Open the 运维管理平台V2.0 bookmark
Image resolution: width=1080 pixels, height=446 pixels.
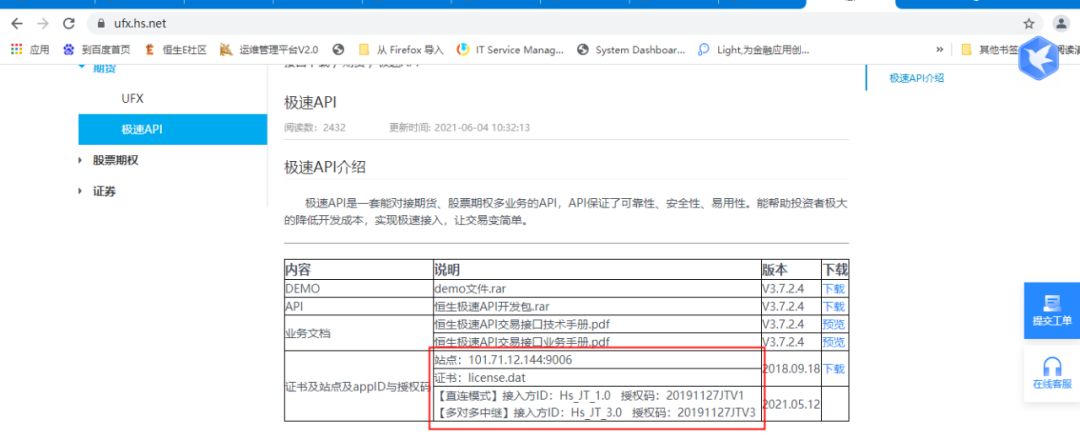tap(269, 50)
